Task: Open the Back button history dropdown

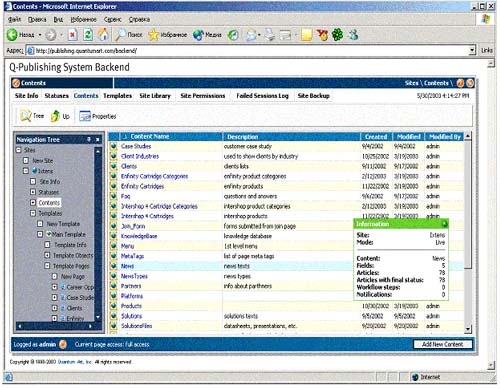Action: [40, 35]
